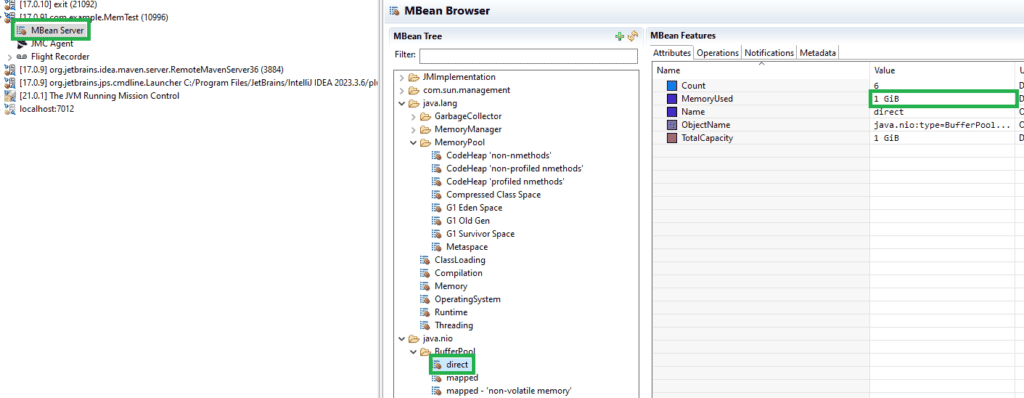1024x398 pixels.
Task: Open the Notifications tab
Action: coord(769,53)
